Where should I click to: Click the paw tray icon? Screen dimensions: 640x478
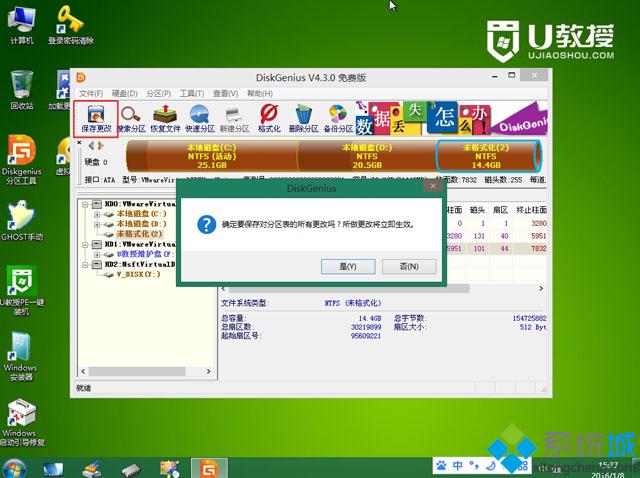click(441, 465)
